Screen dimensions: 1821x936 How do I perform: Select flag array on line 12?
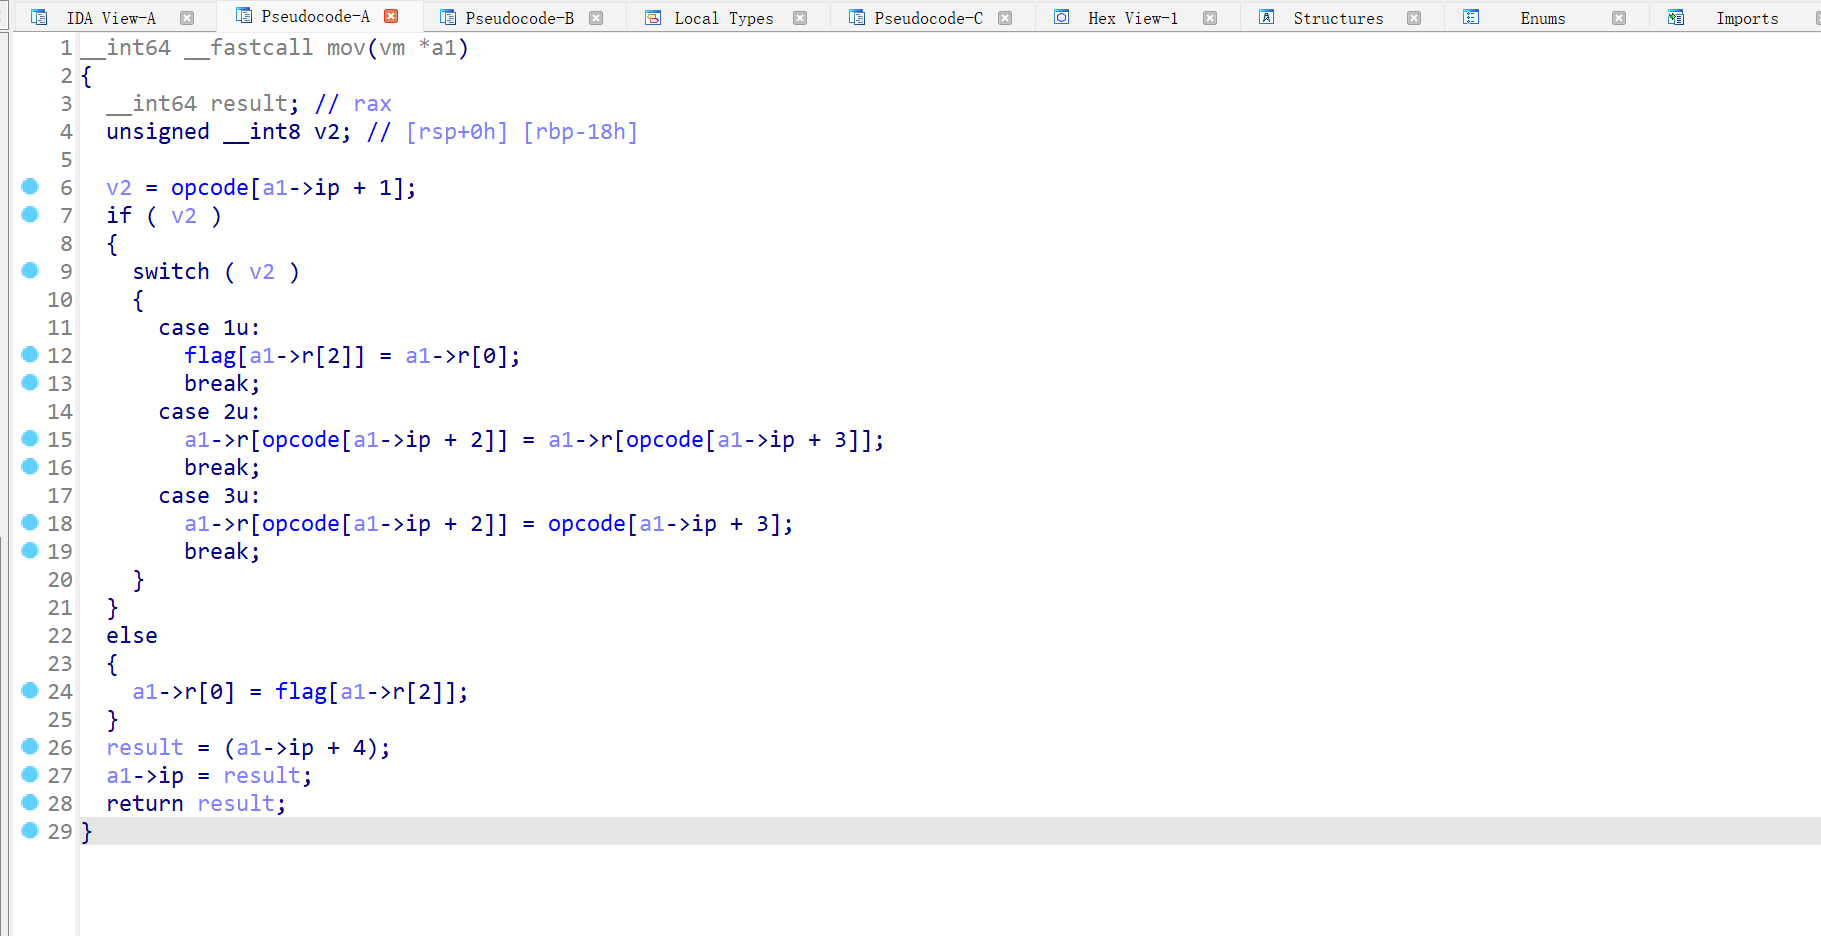(210, 356)
